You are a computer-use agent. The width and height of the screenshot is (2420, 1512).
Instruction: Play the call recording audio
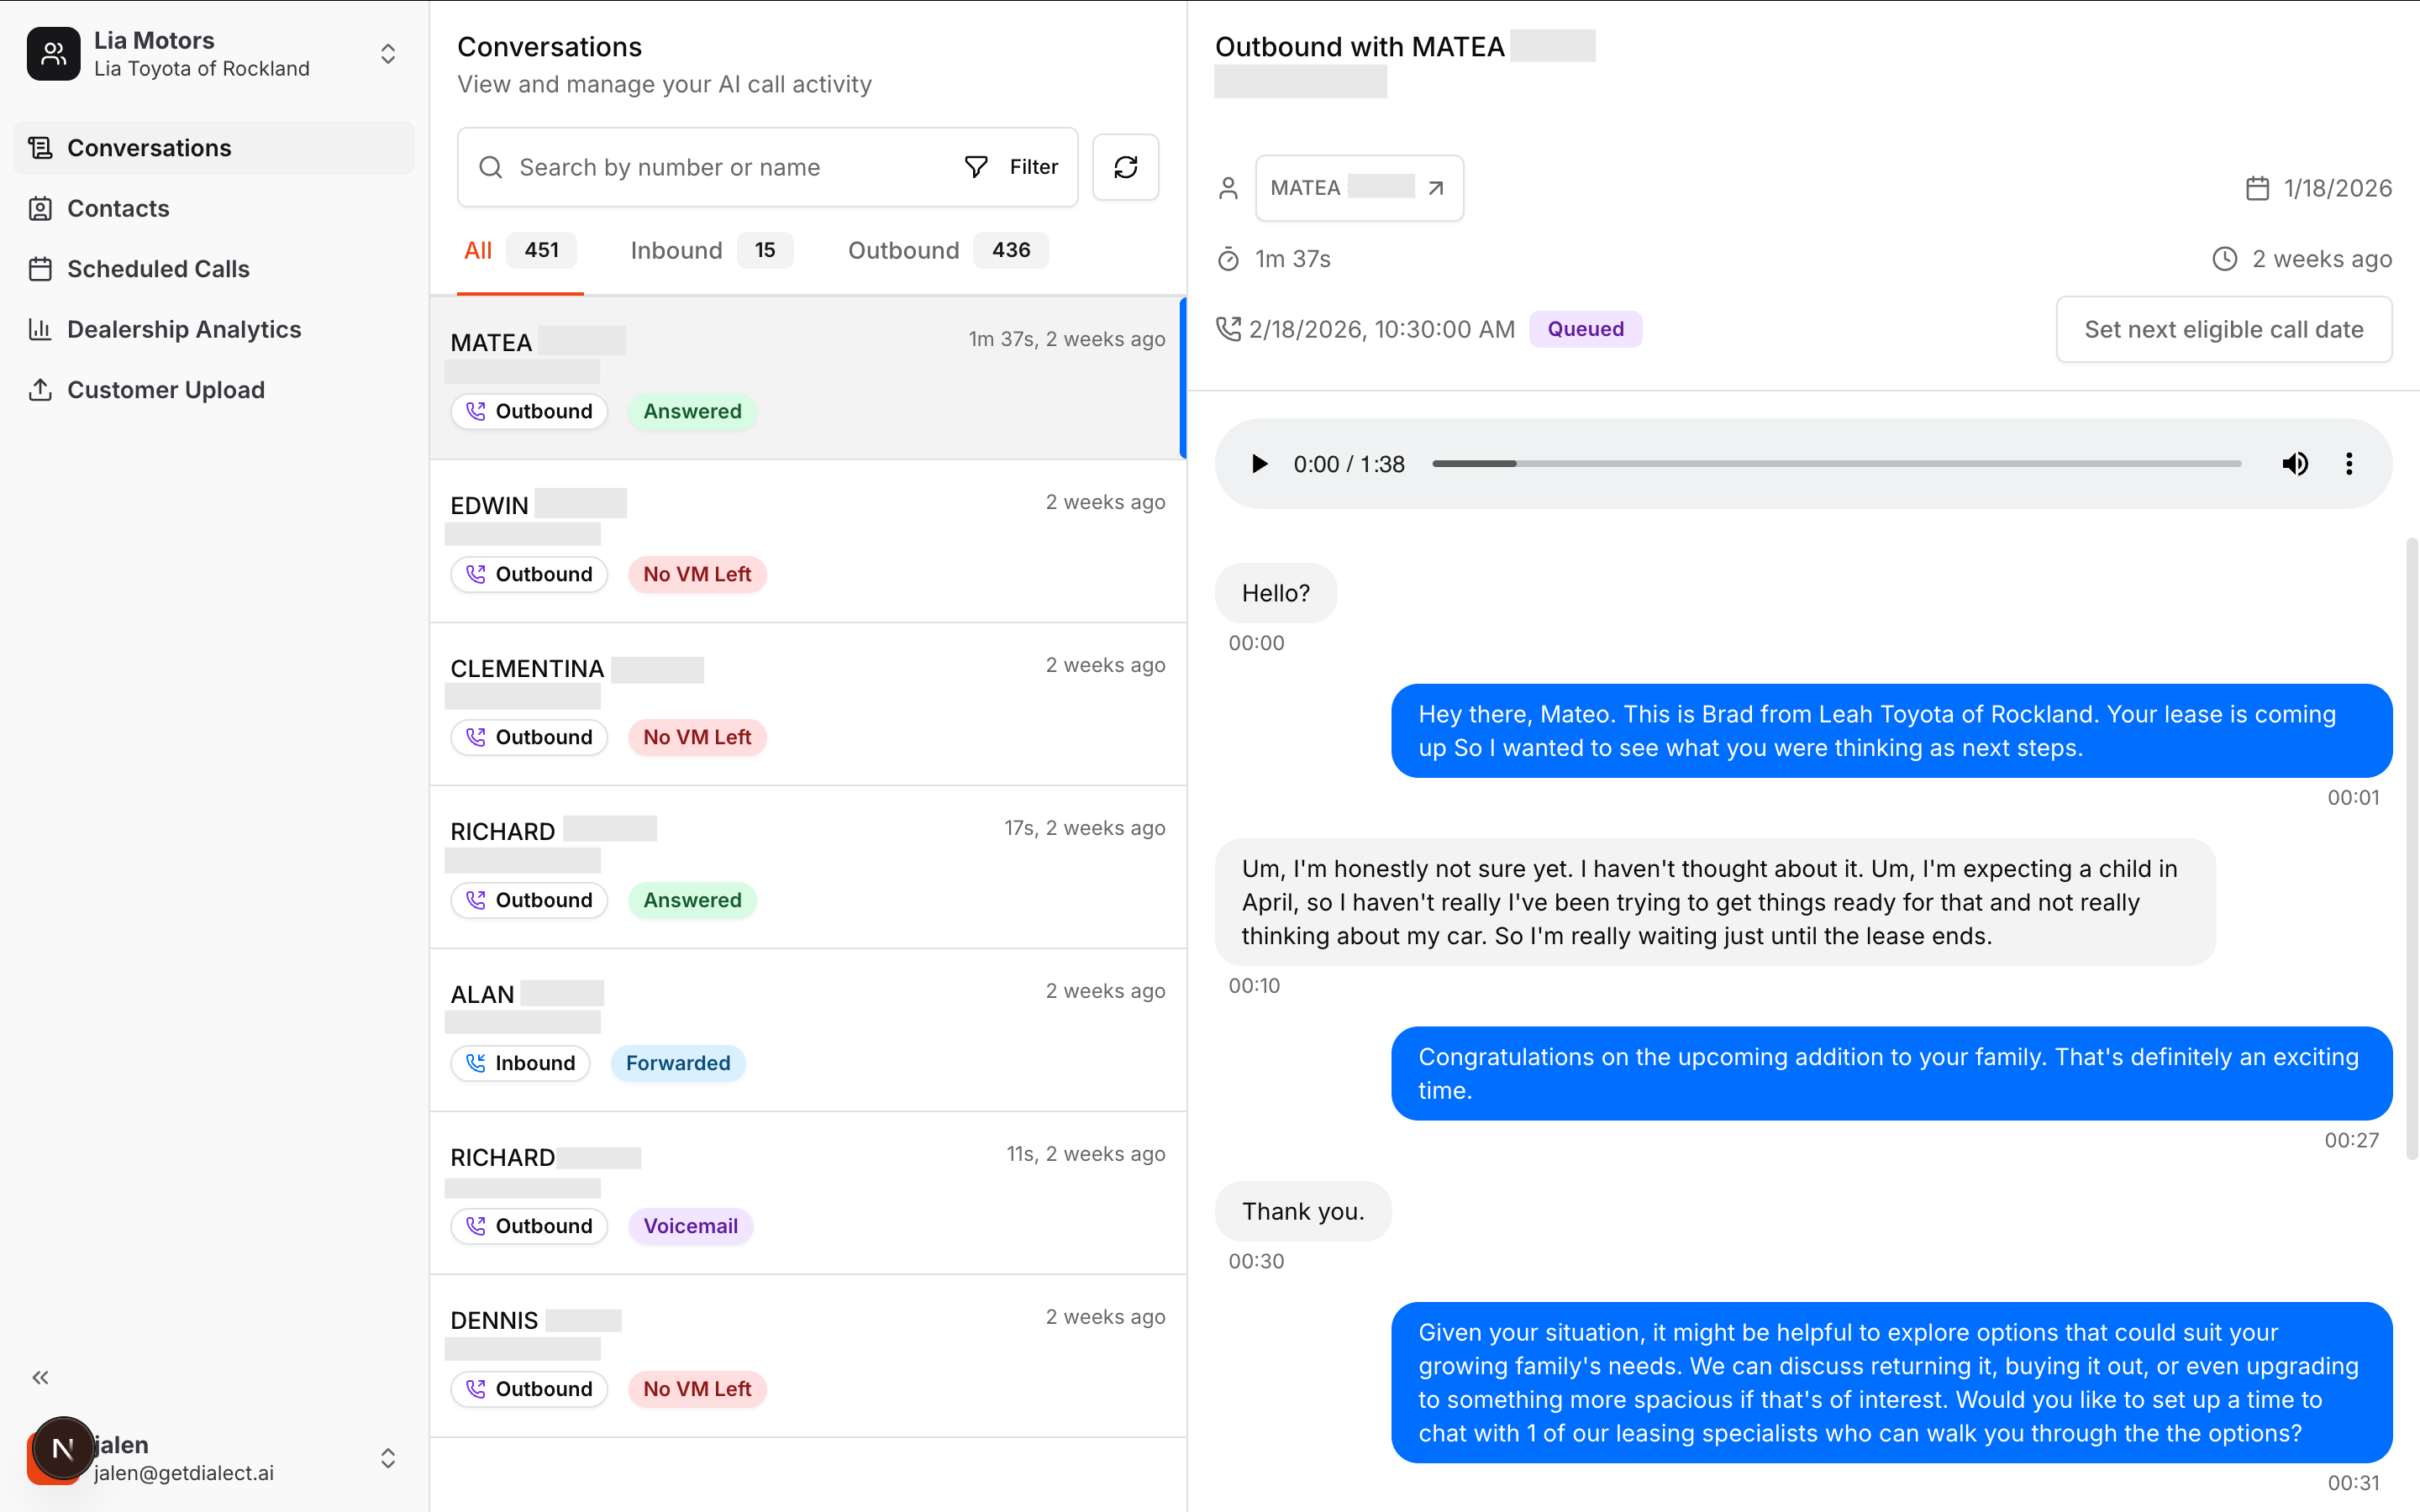pyautogui.click(x=1259, y=464)
